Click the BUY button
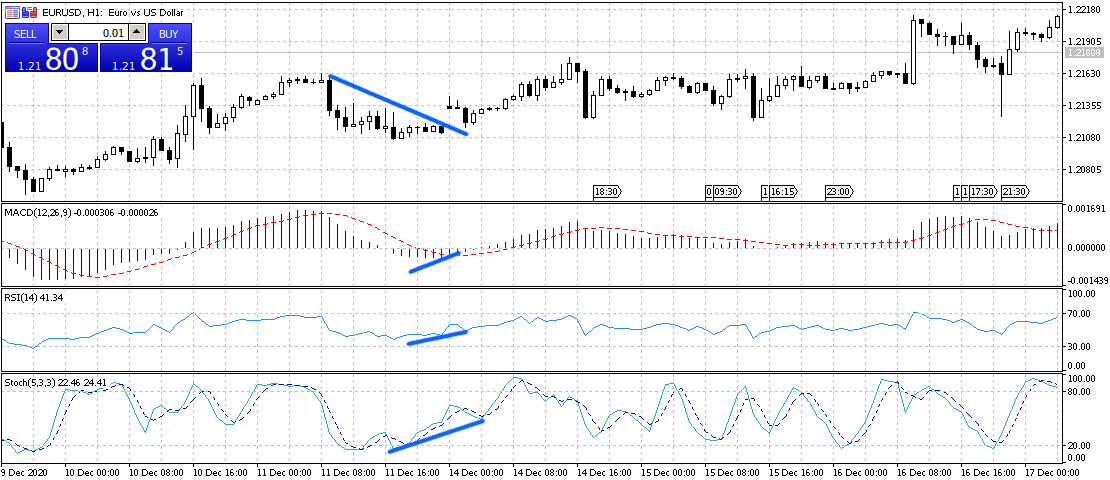 pyautogui.click(x=168, y=33)
